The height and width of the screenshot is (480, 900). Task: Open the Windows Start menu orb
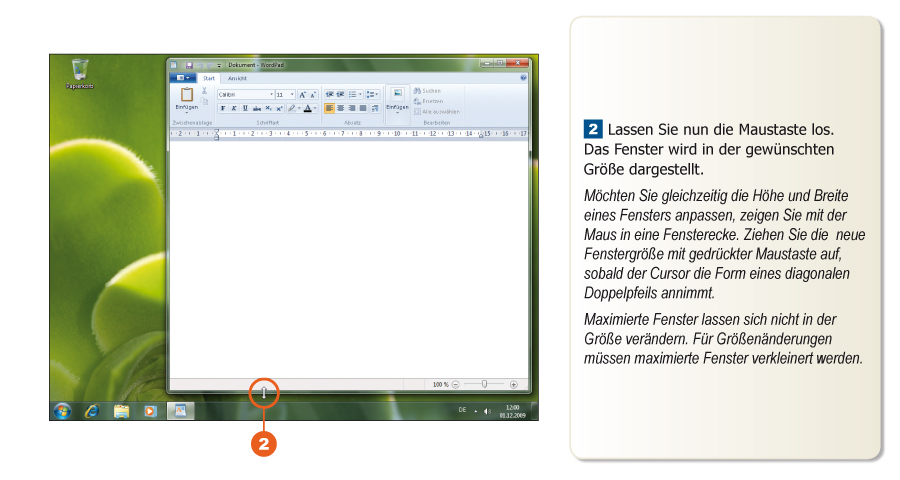point(63,410)
